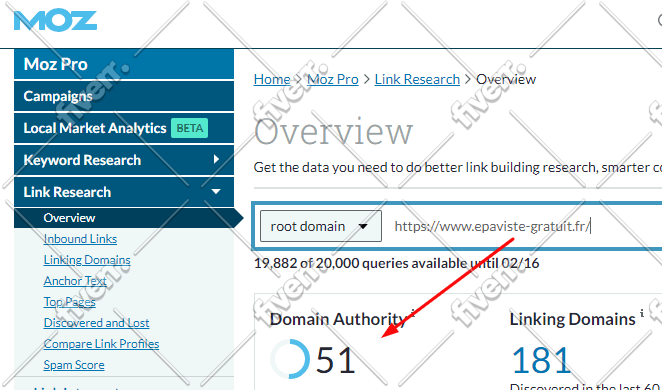Go to Moz Pro breadcrumb
The image size is (662, 390).
click(333, 79)
